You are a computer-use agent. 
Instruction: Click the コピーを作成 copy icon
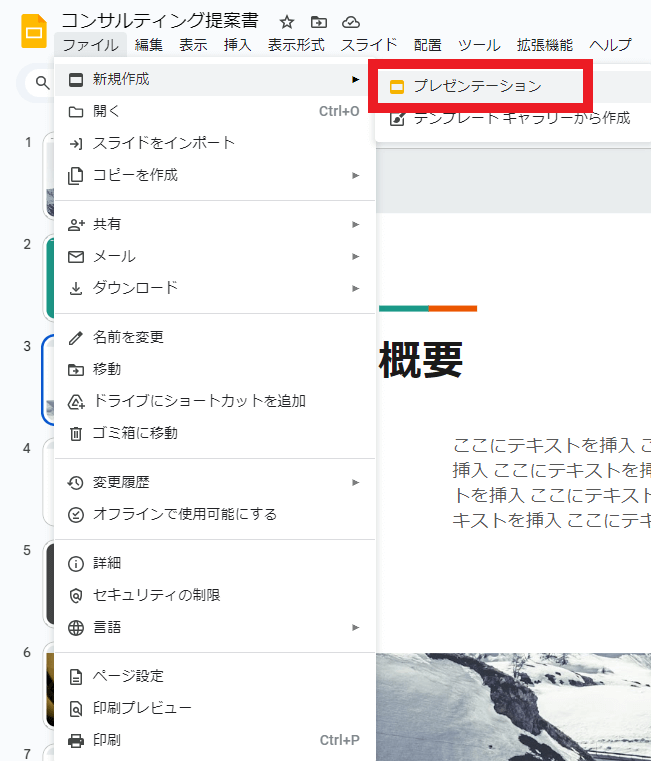(x=76, y=176)
